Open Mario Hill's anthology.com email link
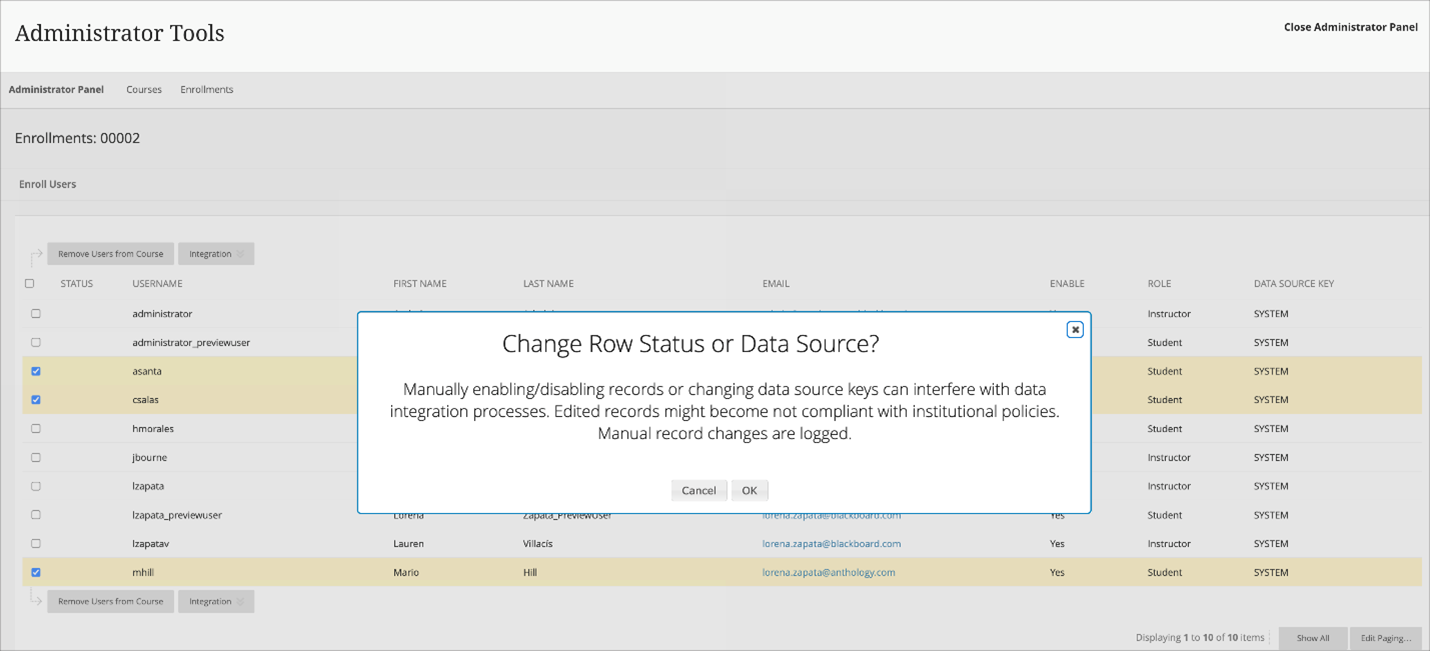Image resolution: width=1430 pixels, height=651 pixels. tap(828, 573)
